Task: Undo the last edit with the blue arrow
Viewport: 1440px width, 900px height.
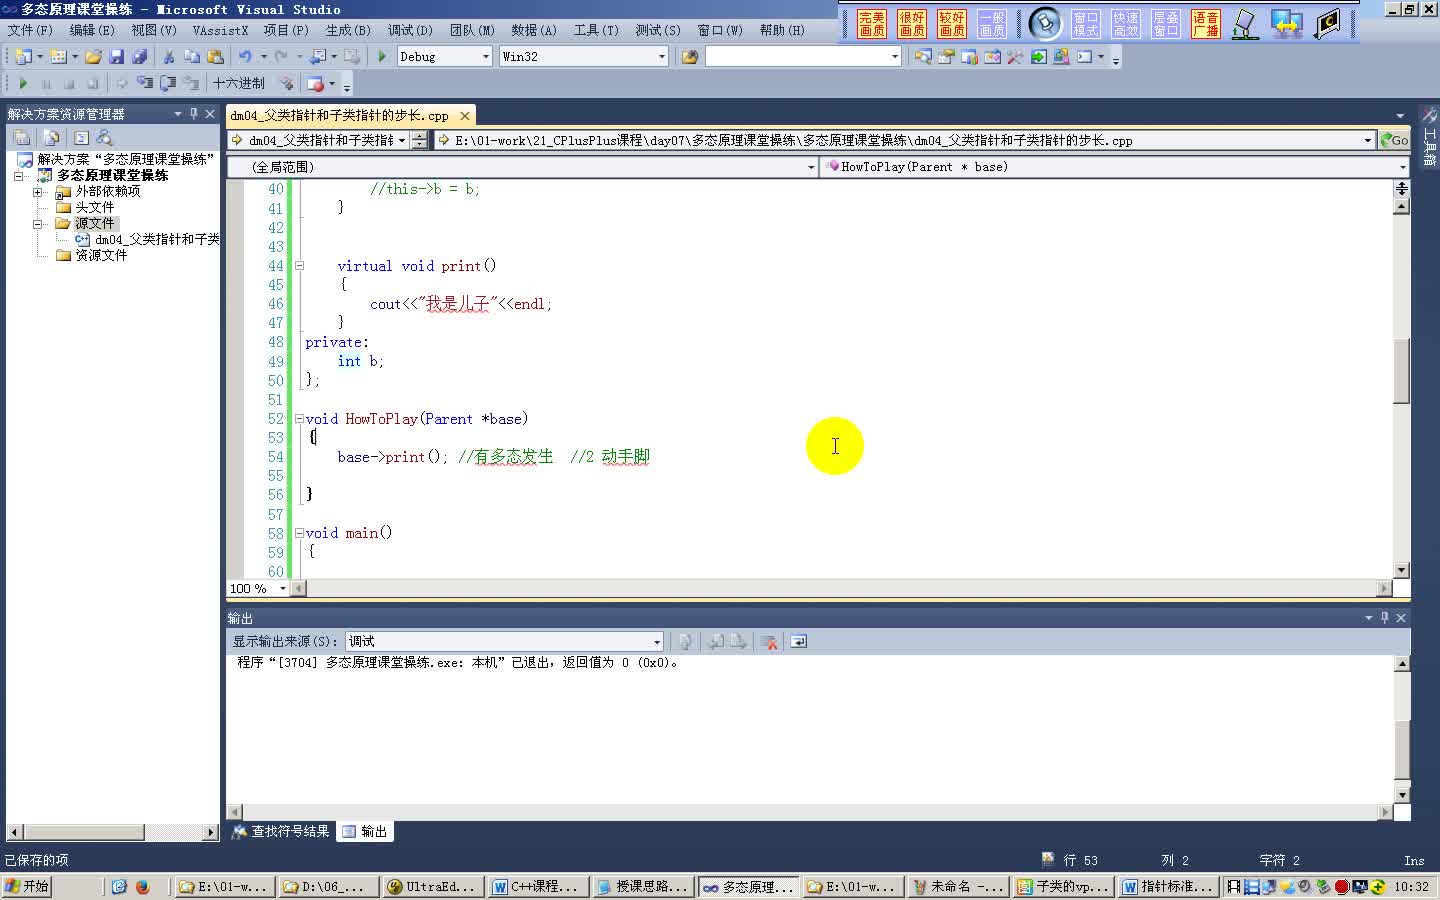Action: (x=245, y=57)
